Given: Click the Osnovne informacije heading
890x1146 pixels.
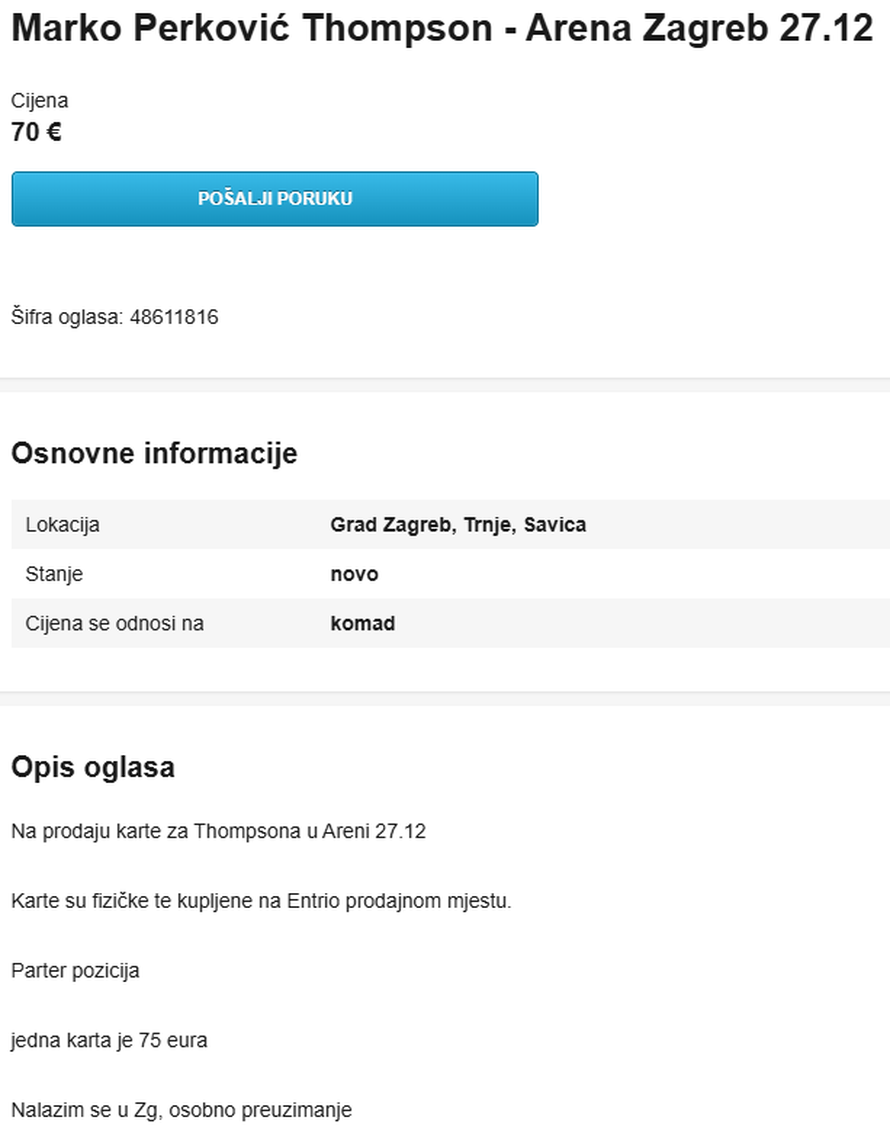Looking at the screenshot, I should click(x=154, y=453).
